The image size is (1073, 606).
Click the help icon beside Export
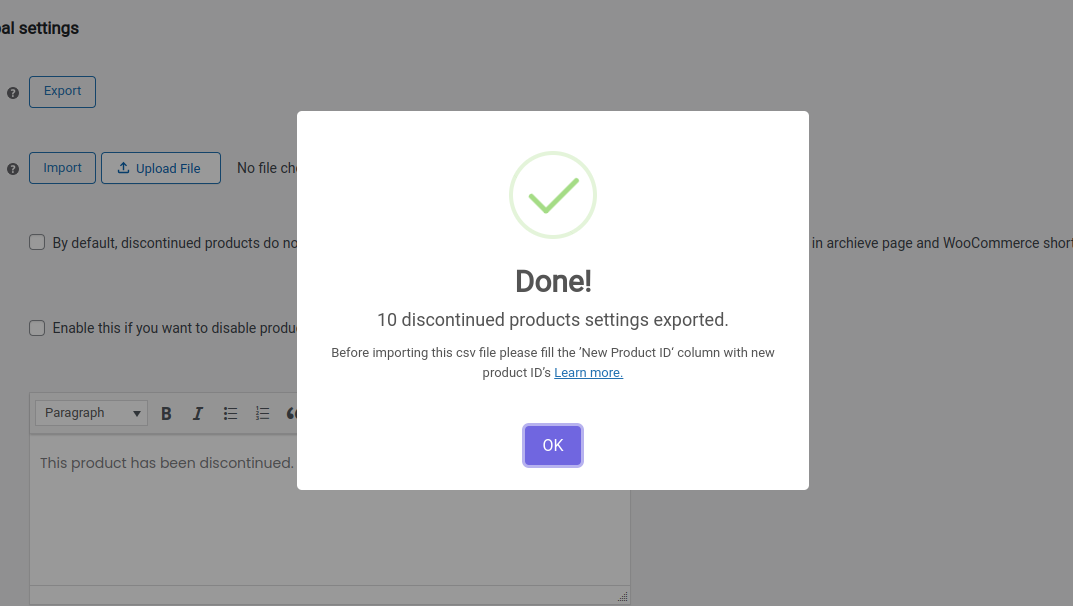(13, 93)
